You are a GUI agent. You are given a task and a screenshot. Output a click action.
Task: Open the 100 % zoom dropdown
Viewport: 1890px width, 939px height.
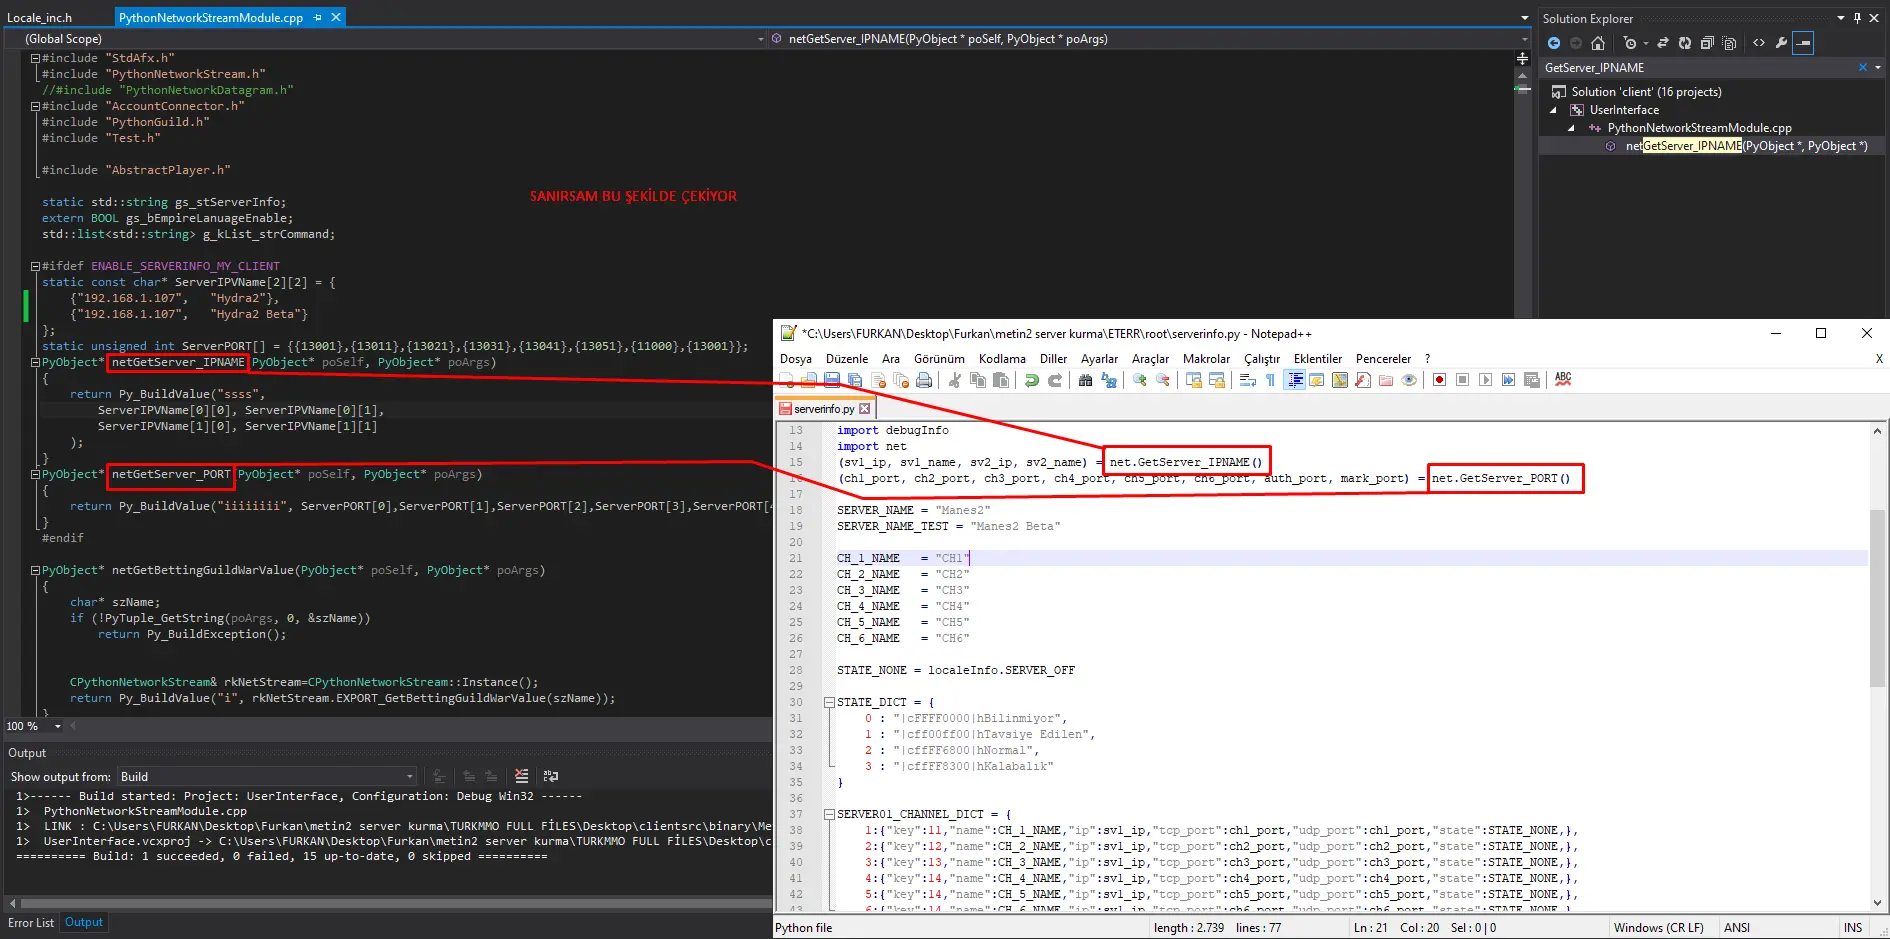[x=58, y=726]
